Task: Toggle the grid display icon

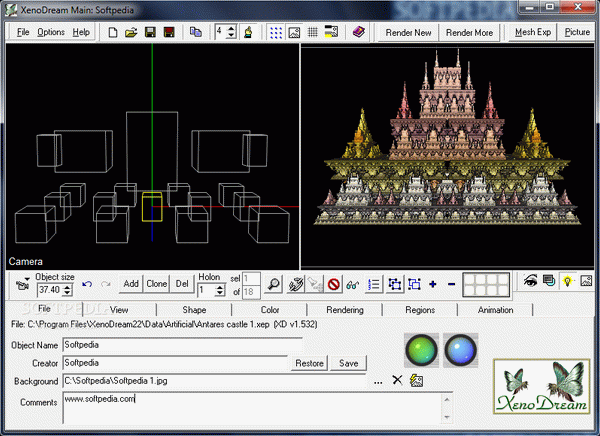Action: tap(313, 33)
